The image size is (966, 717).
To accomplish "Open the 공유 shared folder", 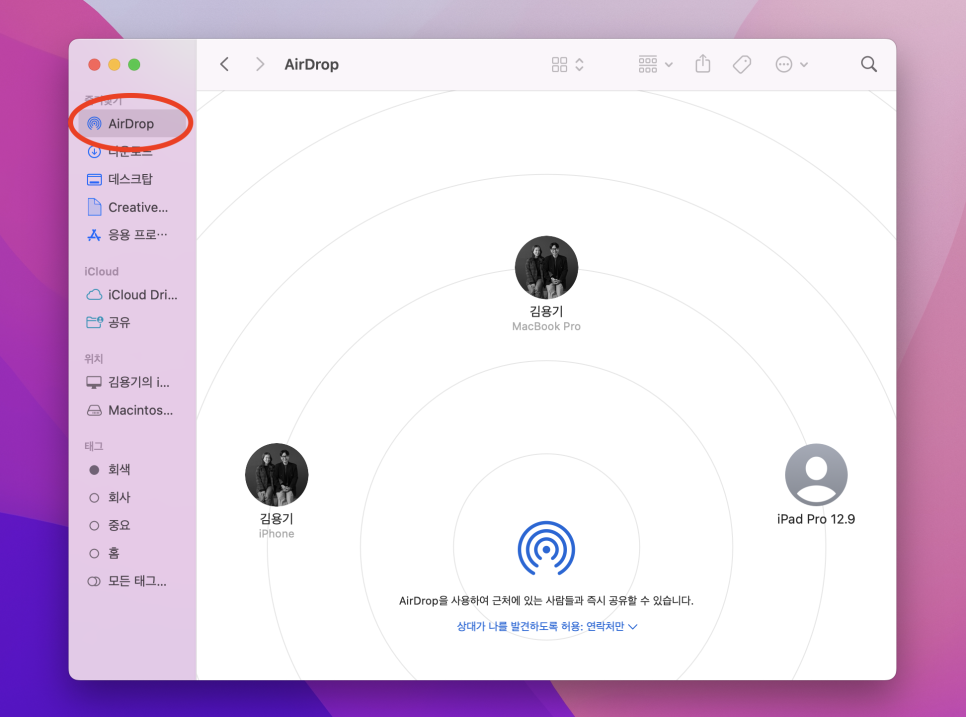I will click(132, 322).
